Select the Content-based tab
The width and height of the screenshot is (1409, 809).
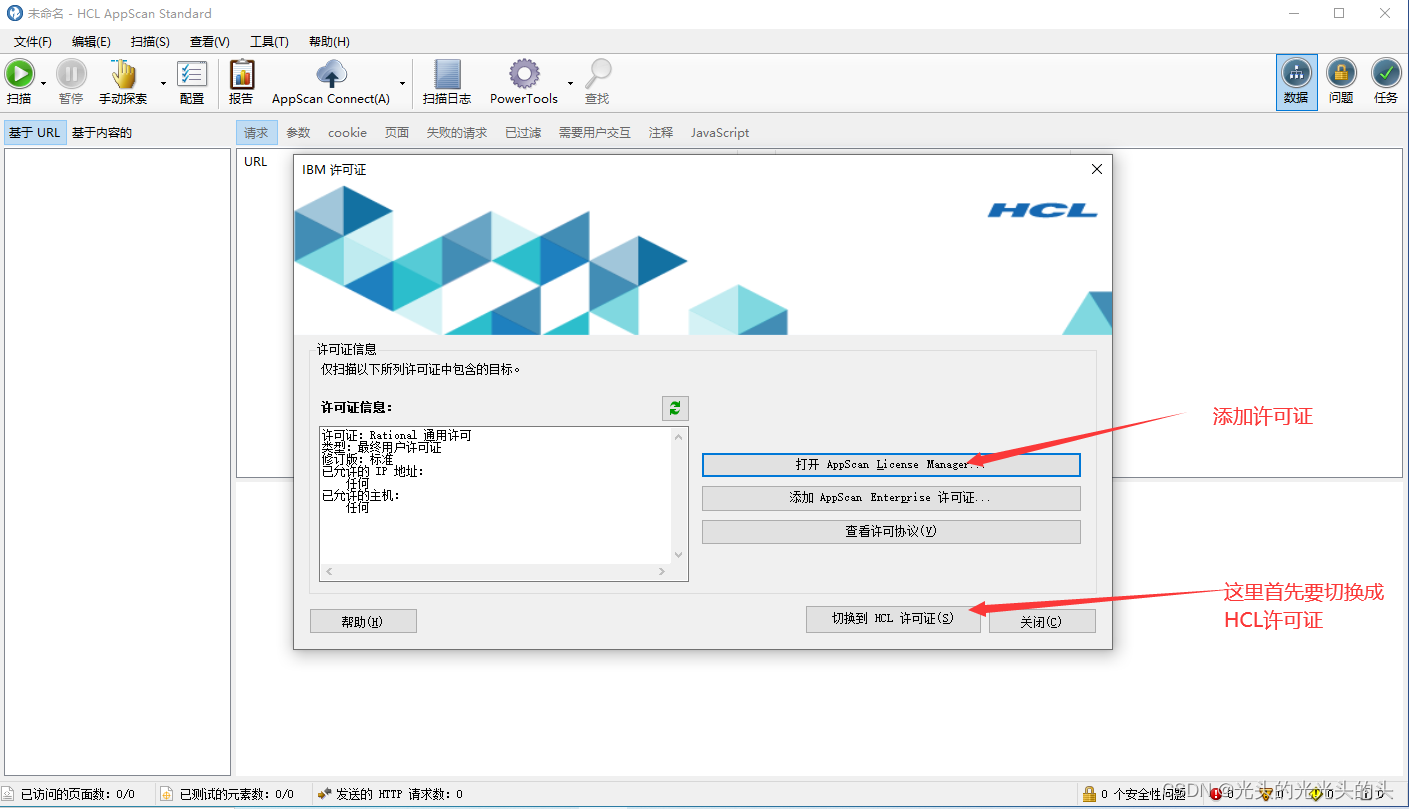[x=101, y=132]
